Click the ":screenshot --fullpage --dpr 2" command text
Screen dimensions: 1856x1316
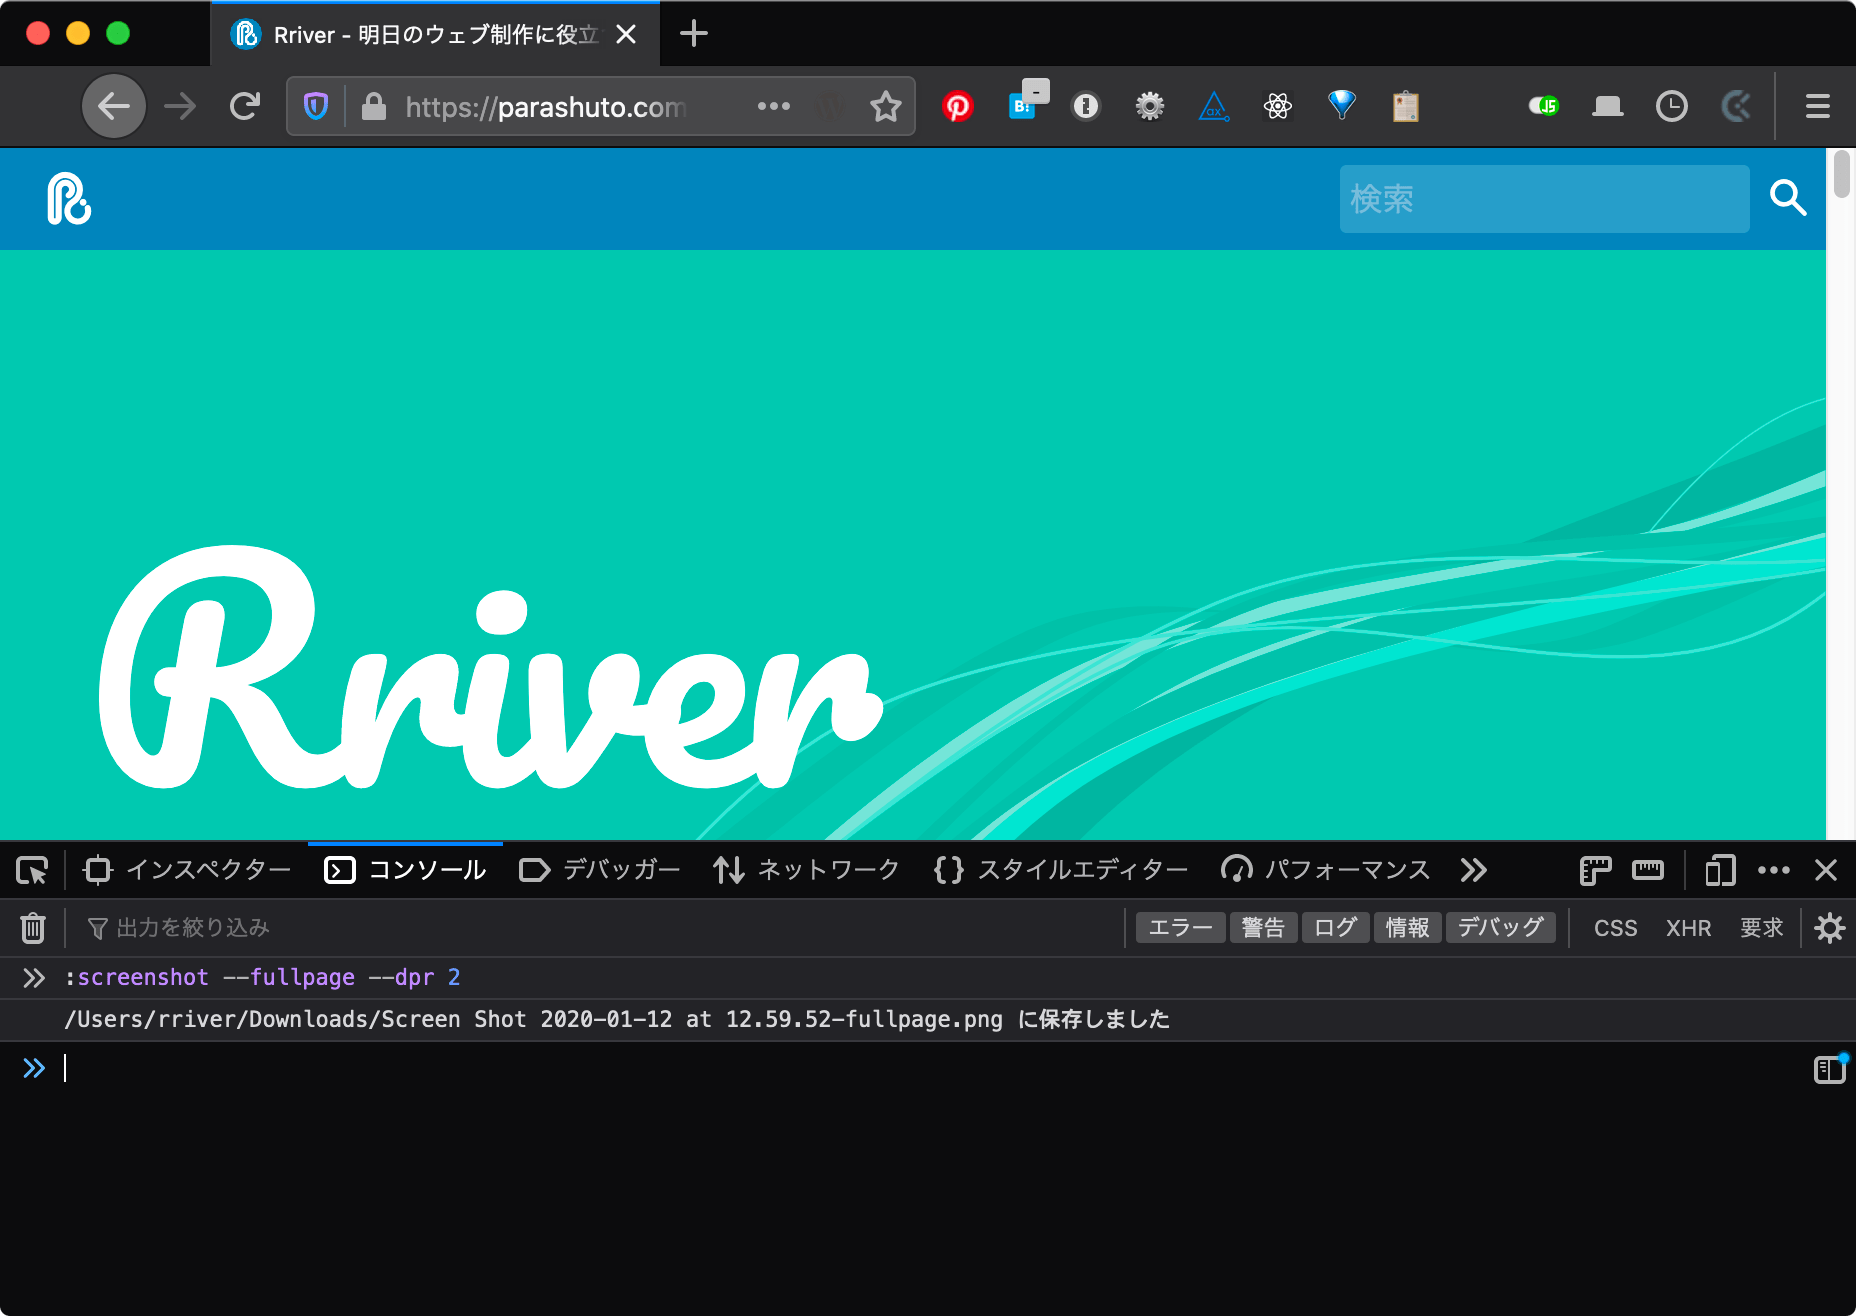coord(262,977)
